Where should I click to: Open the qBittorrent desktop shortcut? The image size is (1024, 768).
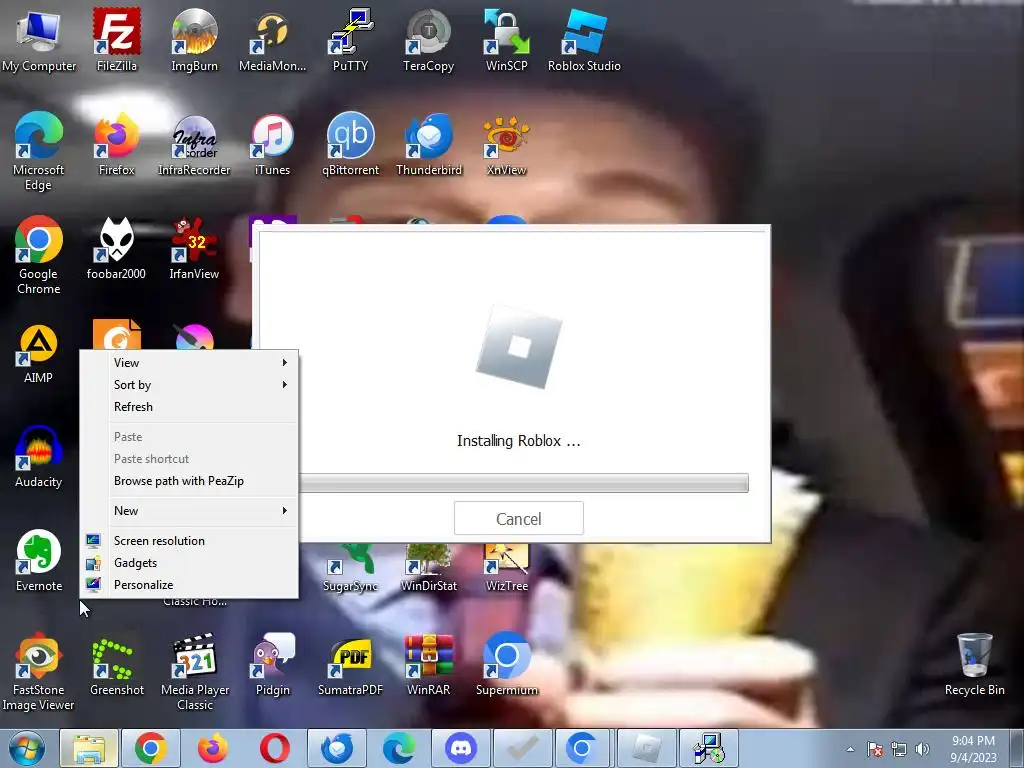(350, 144)
